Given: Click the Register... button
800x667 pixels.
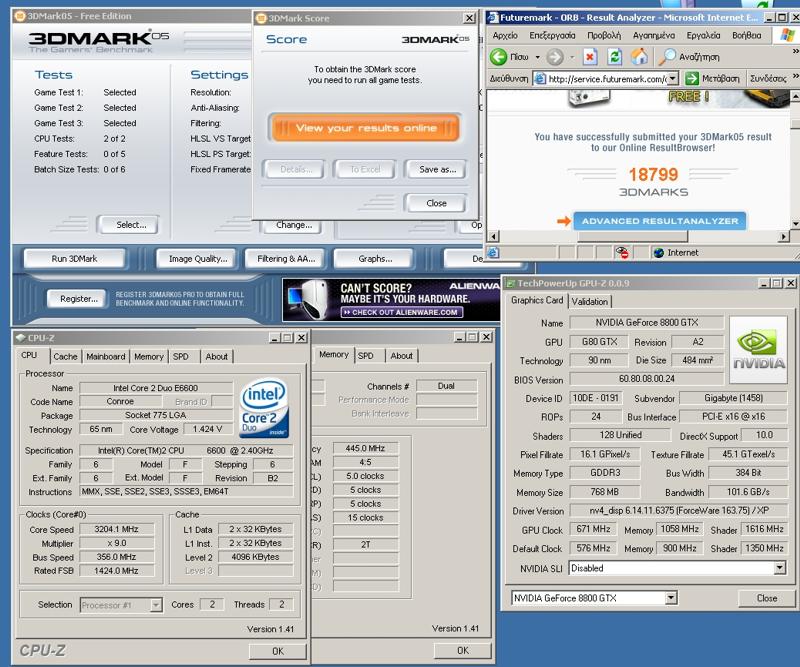Looking at the screenshot, I should [x=79, y=299].
